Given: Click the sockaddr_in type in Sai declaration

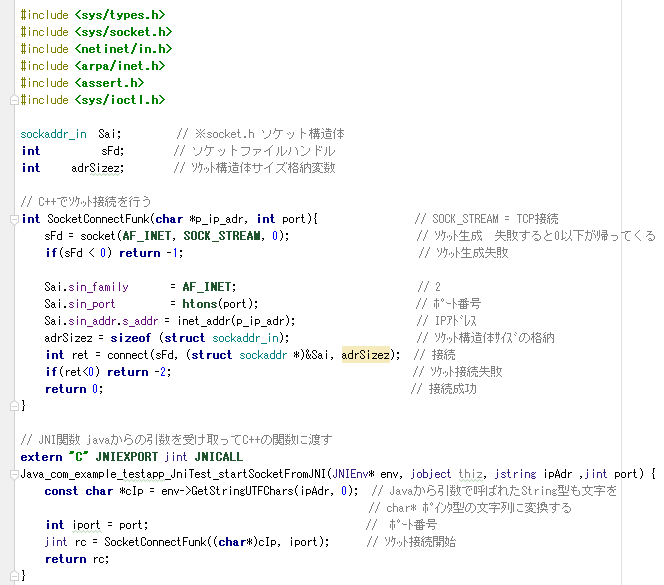Looking at the screenshot, I should [53, 134].
